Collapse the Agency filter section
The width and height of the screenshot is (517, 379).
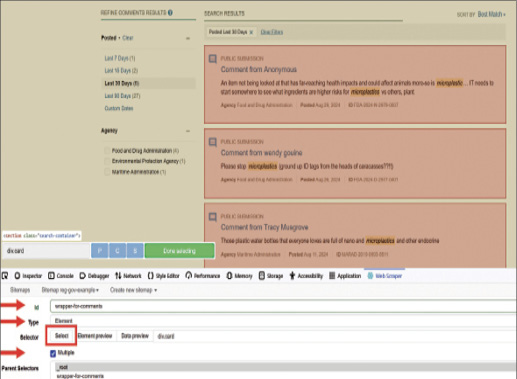[188, 131]
